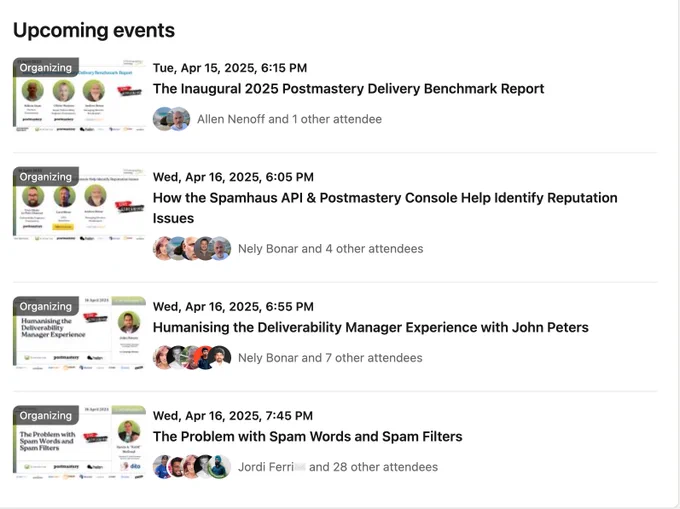View 'Nely Bonar and 7 other attendees' list

[330, 358]
